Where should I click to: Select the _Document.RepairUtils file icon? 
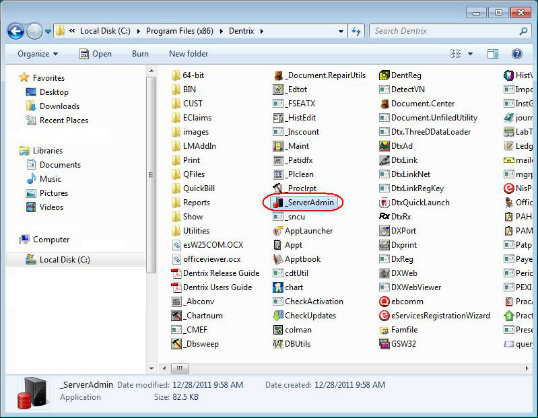coord(278,75)
